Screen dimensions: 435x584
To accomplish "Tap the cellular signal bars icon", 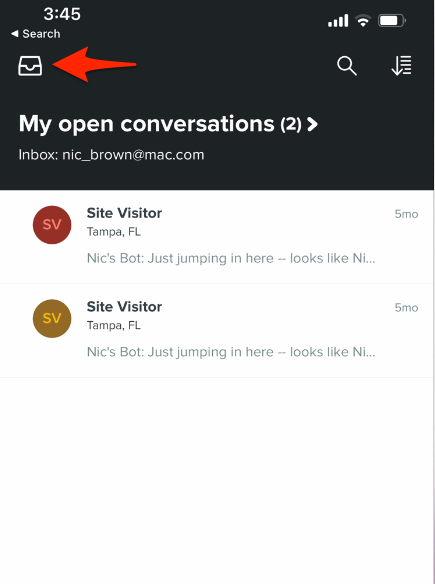I will tap(338, 20).
